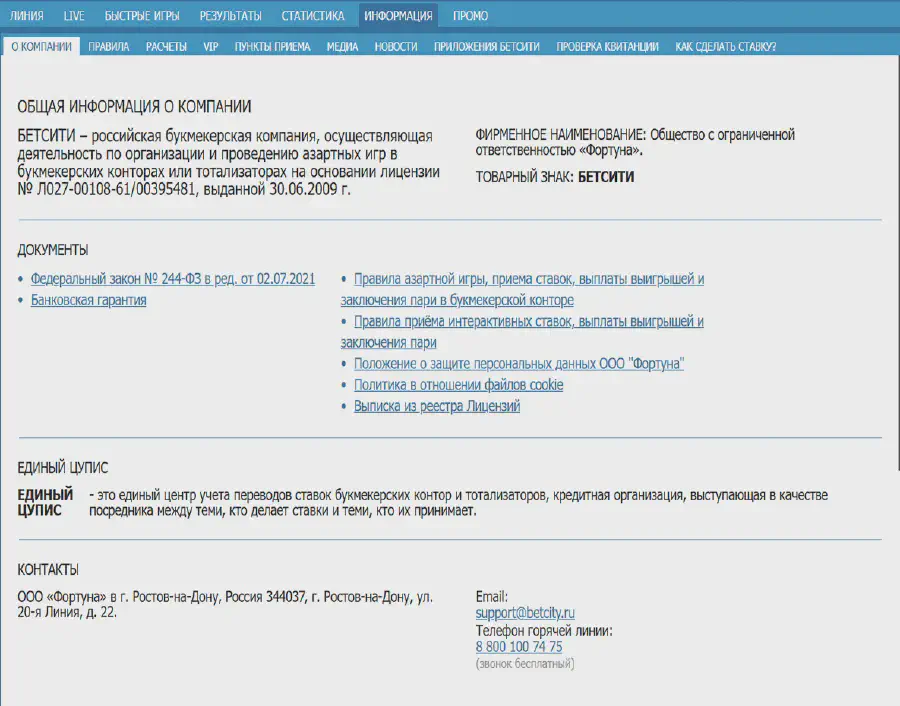Open the VIP submenu item

[211, 46]
